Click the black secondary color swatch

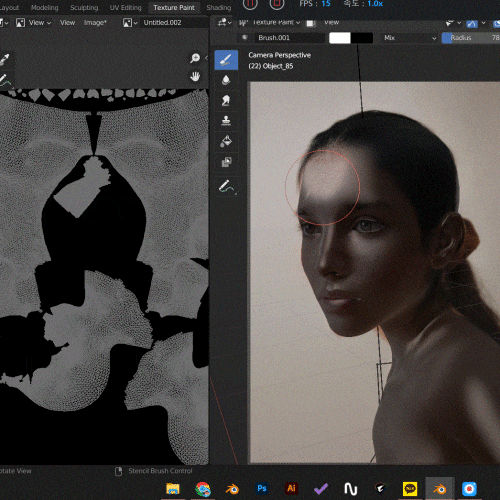[x=362, y=38]
